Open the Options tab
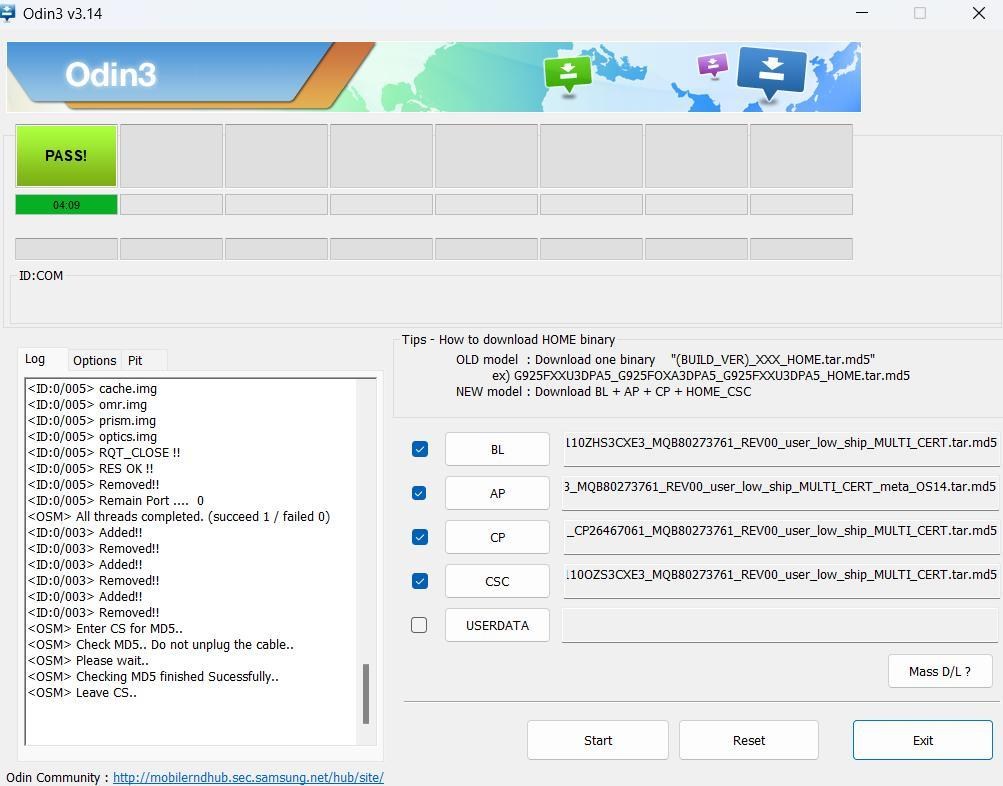This screenshot has width=1003, height=786. tap(94, 360)
